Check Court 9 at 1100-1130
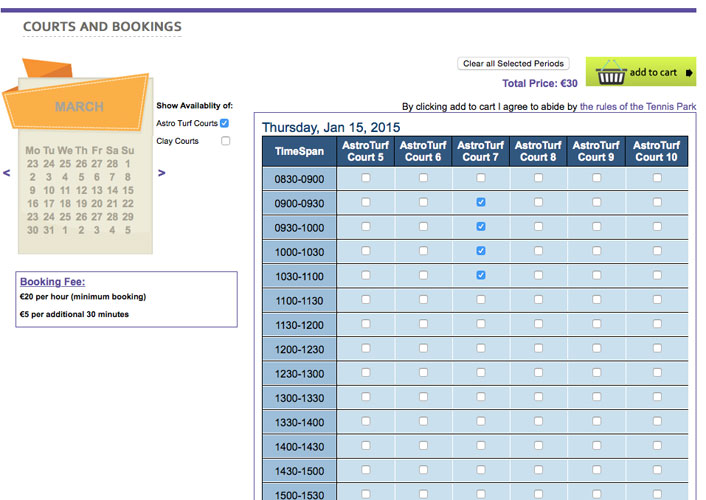 597,299
